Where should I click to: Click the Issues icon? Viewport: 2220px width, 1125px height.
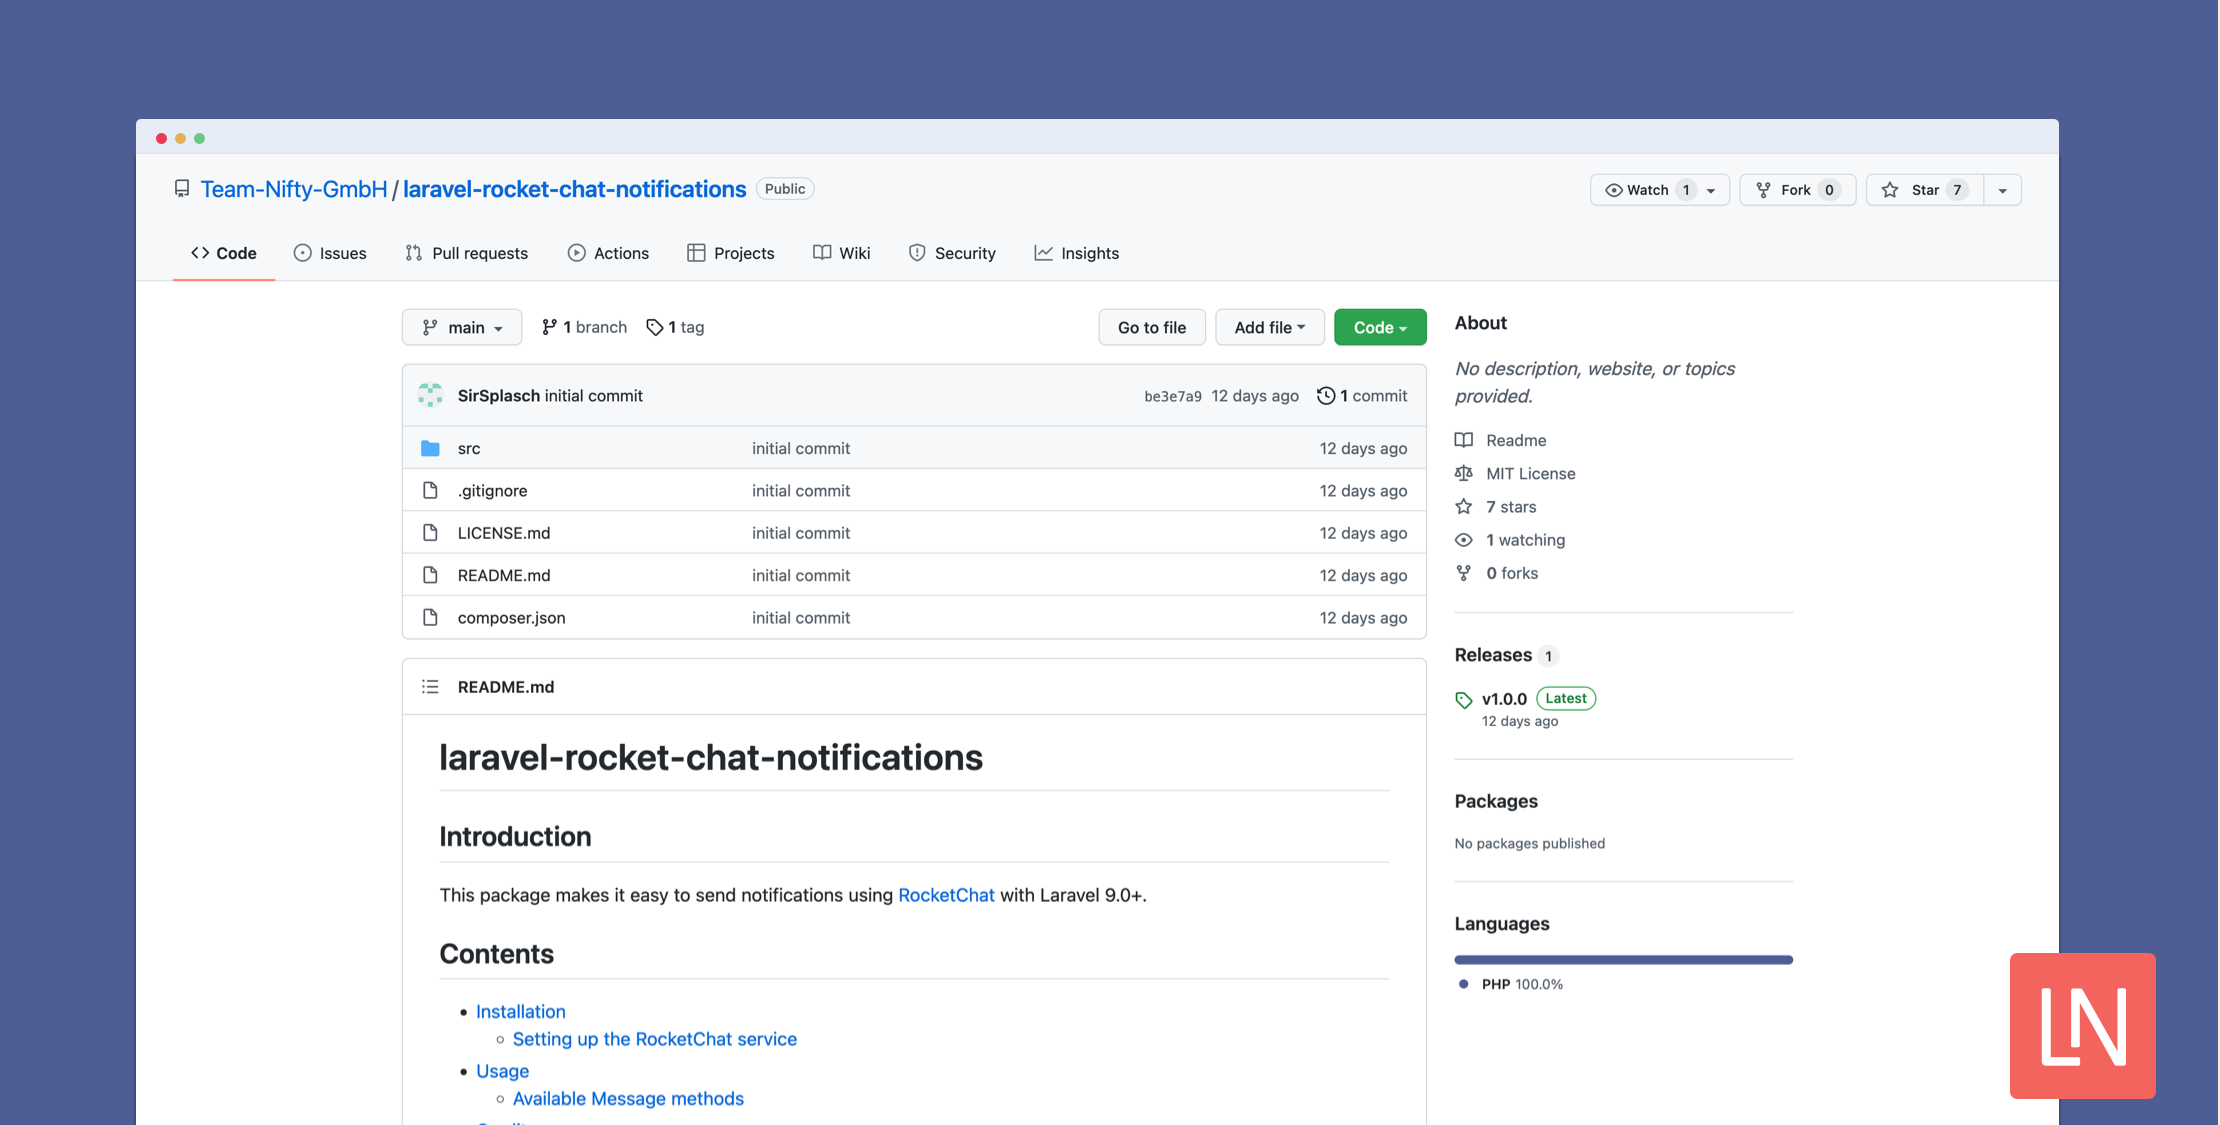301,251
